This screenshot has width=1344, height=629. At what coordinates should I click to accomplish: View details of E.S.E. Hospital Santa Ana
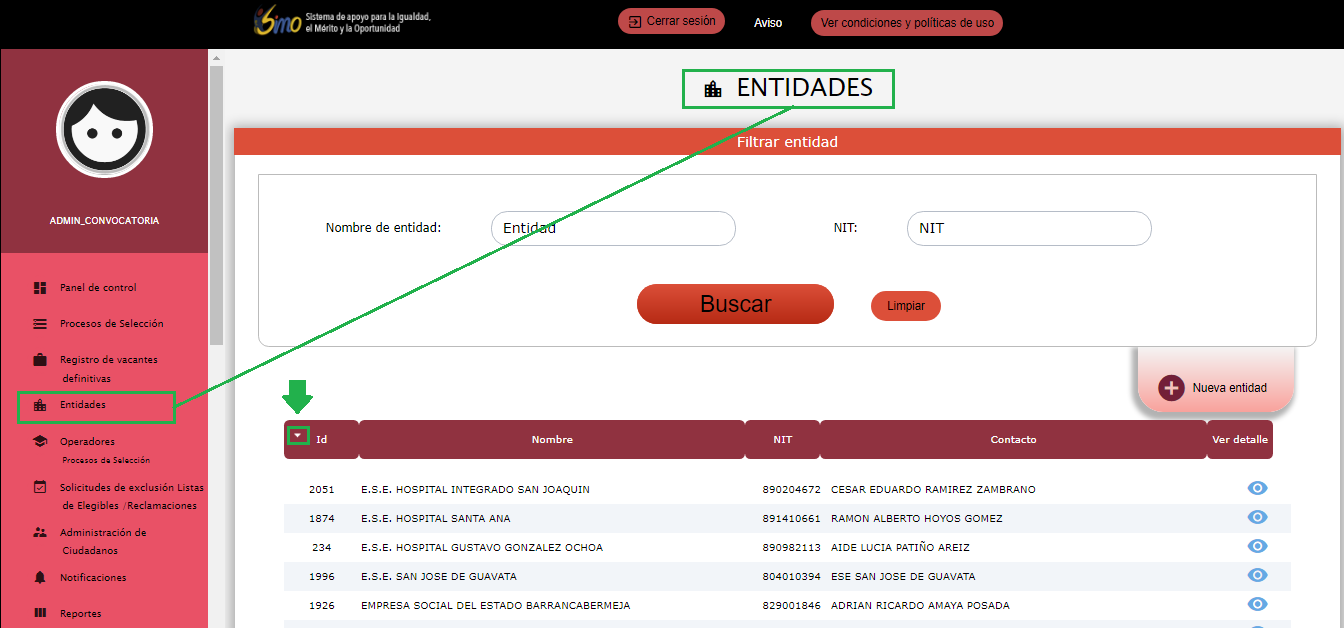tap(1257, 517)
